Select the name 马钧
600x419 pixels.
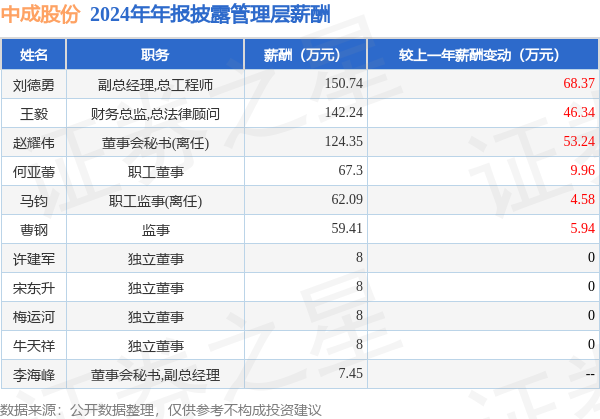click(34, 201)
